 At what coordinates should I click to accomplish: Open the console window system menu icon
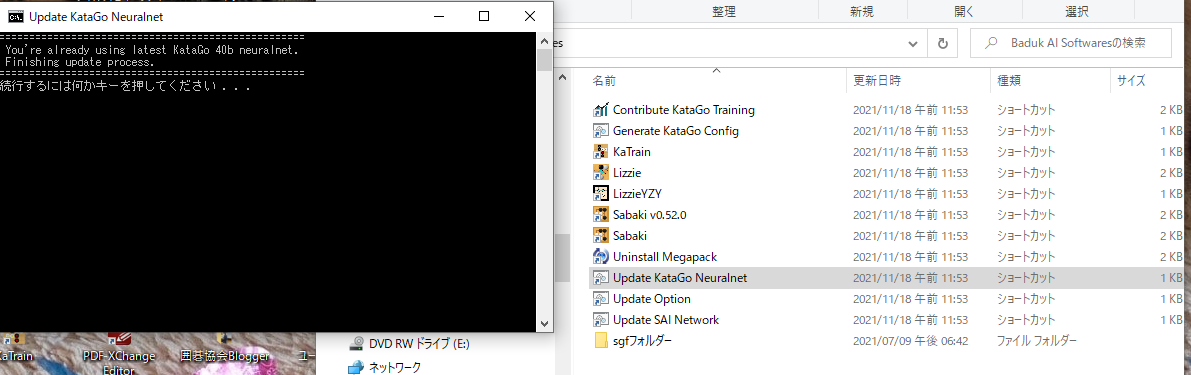14,16
